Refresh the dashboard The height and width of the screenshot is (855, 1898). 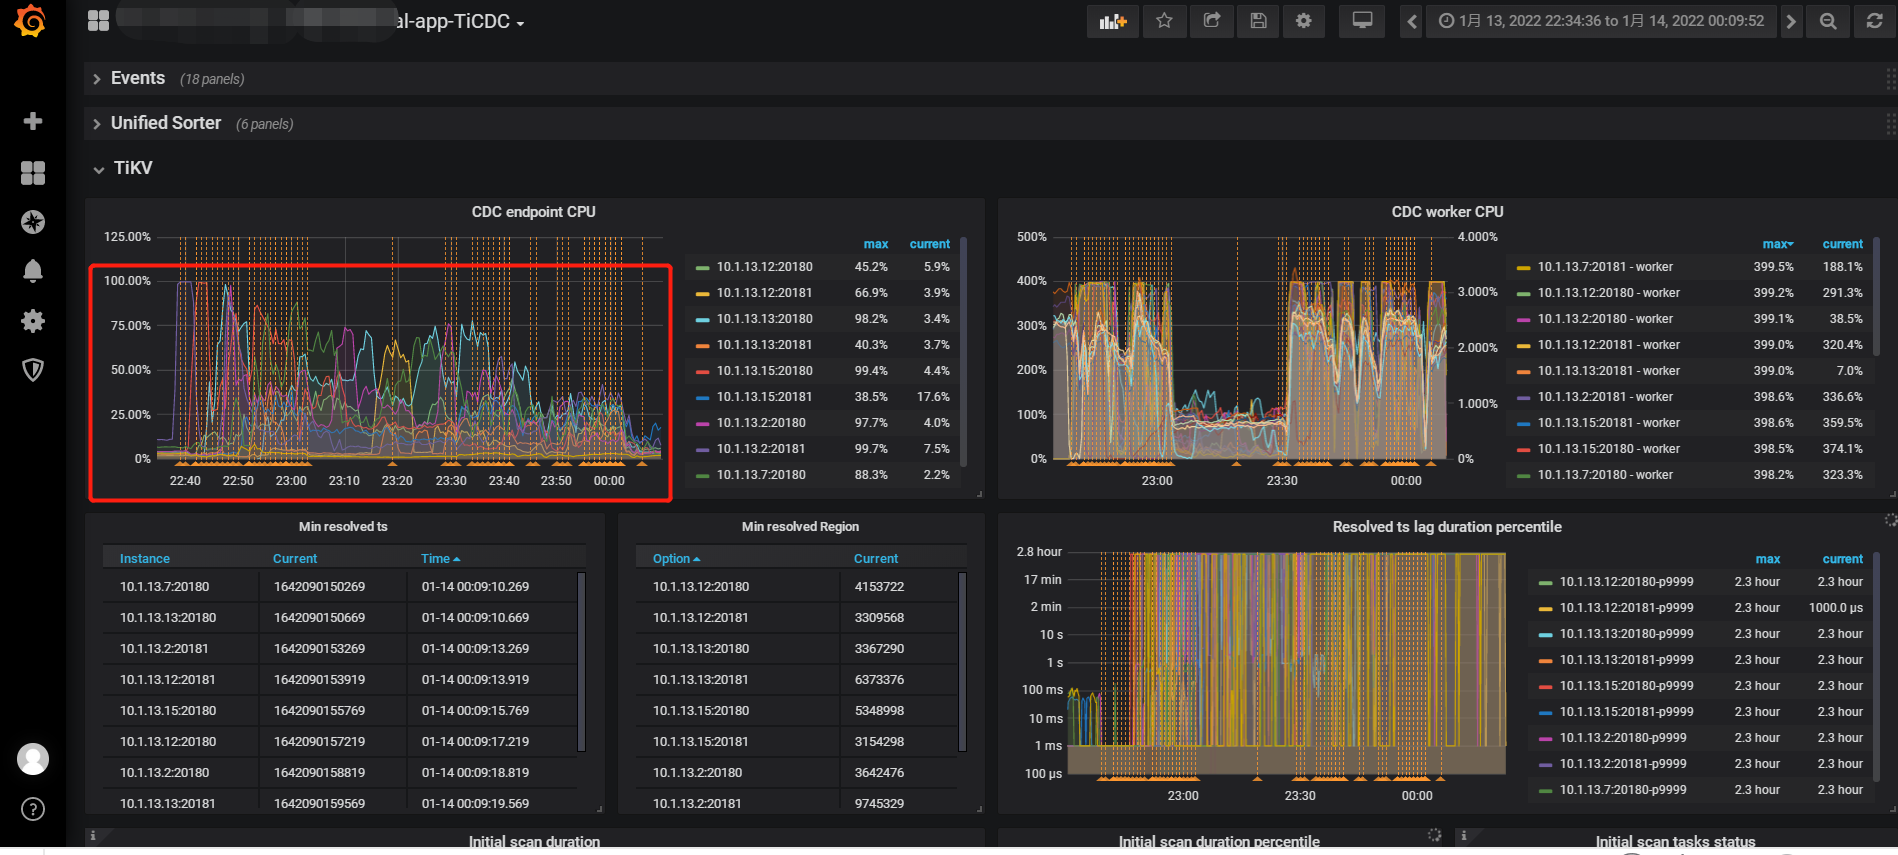(x=1874, y=21)
